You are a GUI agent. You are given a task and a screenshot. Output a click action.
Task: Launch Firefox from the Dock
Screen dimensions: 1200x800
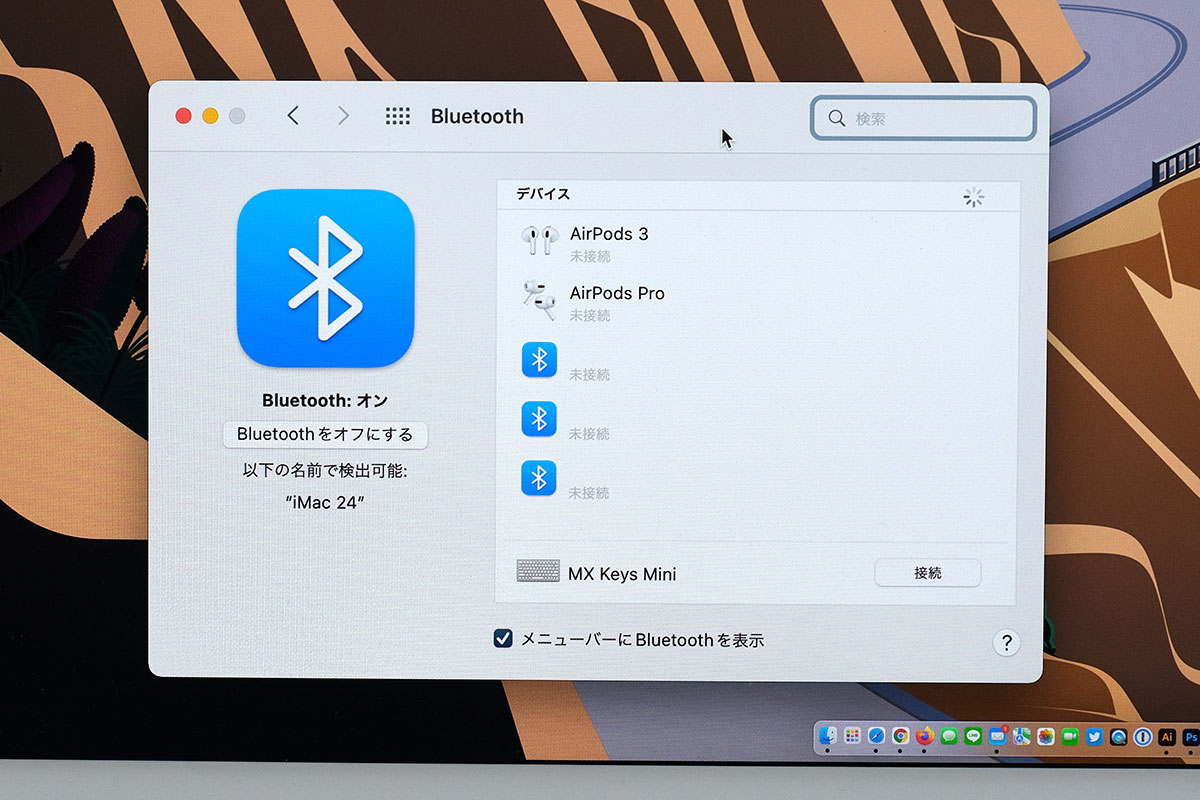(925, 736)
